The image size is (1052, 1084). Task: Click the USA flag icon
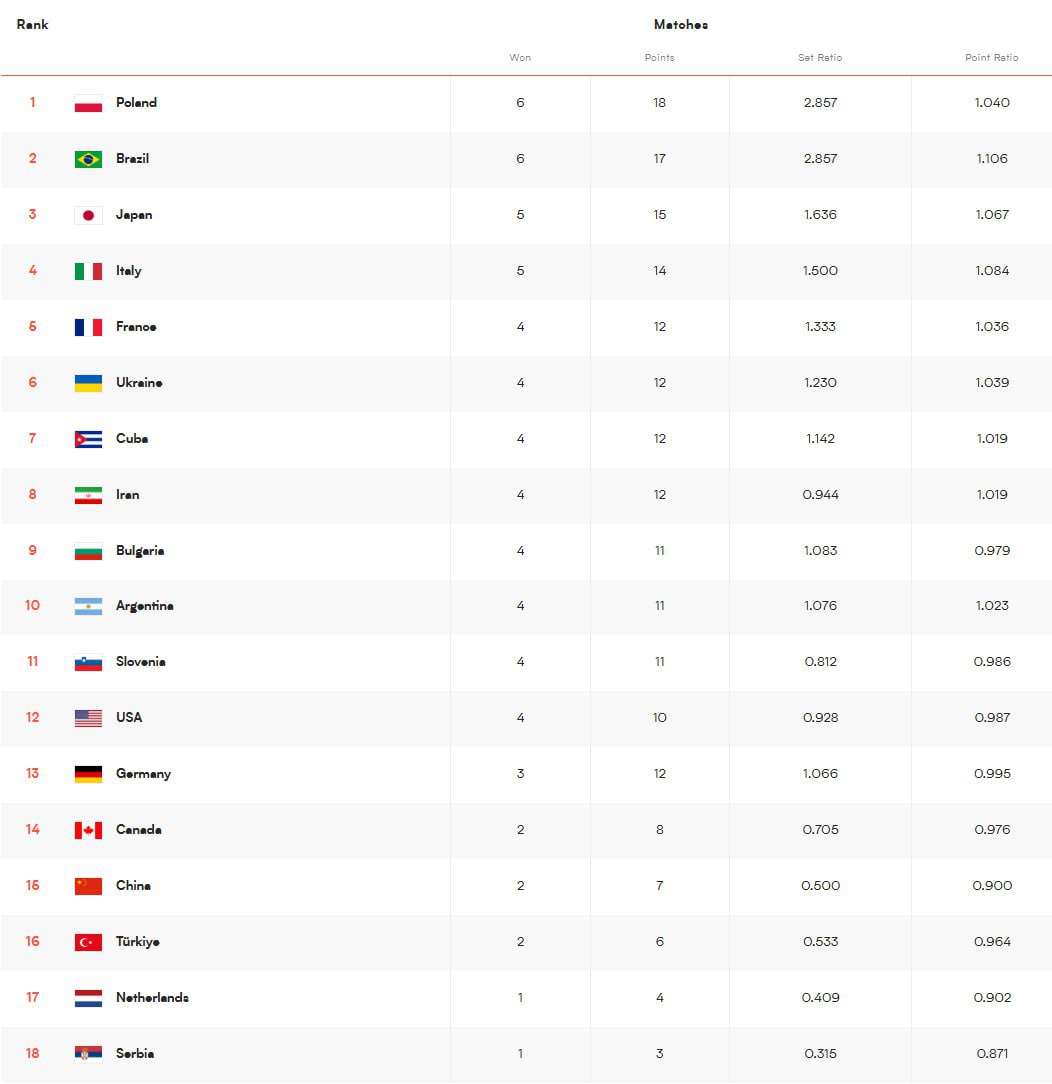[88, 718]
